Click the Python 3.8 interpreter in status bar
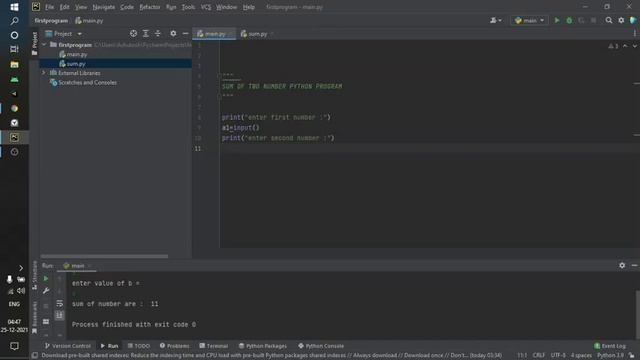This screenshot has height=360, width=640. [610, 356]
